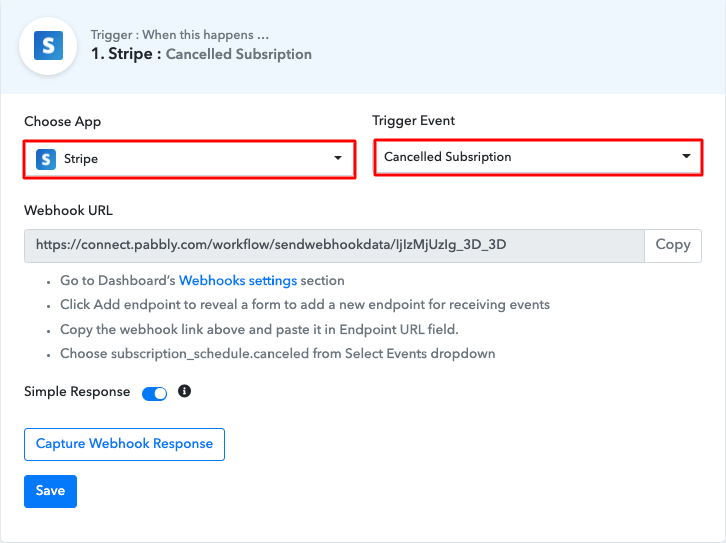Toggle the Simple Response switch
The width and height of the screenshot is (726, 543).
click(155, 393)
